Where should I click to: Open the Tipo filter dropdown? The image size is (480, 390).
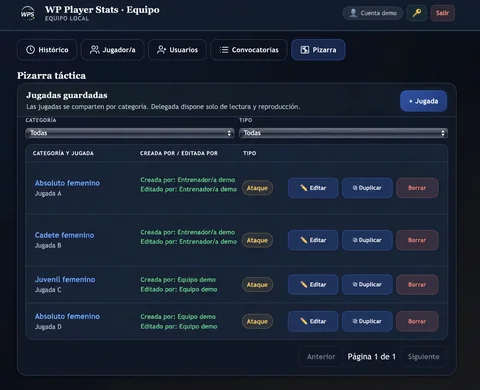[343, 133]
